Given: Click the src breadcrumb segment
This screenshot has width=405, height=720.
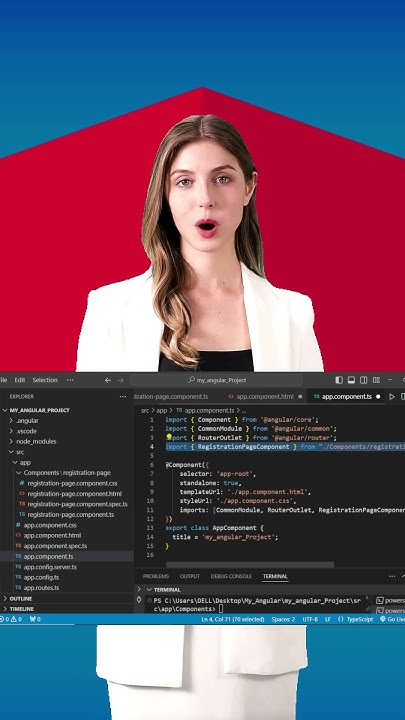Looking at the screenshot, I should coord(145,411).
